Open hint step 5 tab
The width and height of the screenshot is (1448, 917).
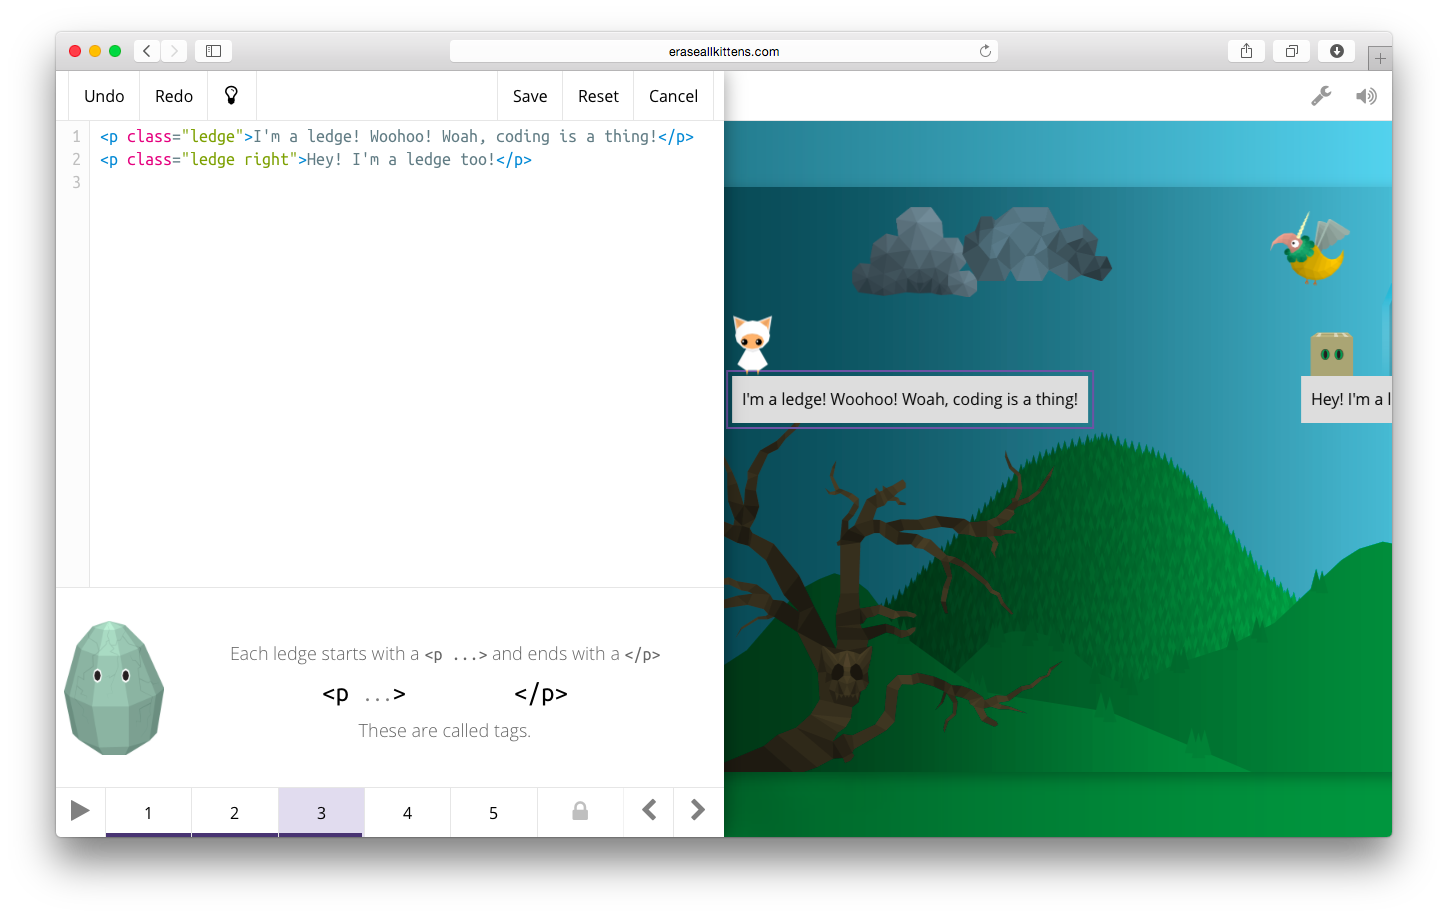493,812
